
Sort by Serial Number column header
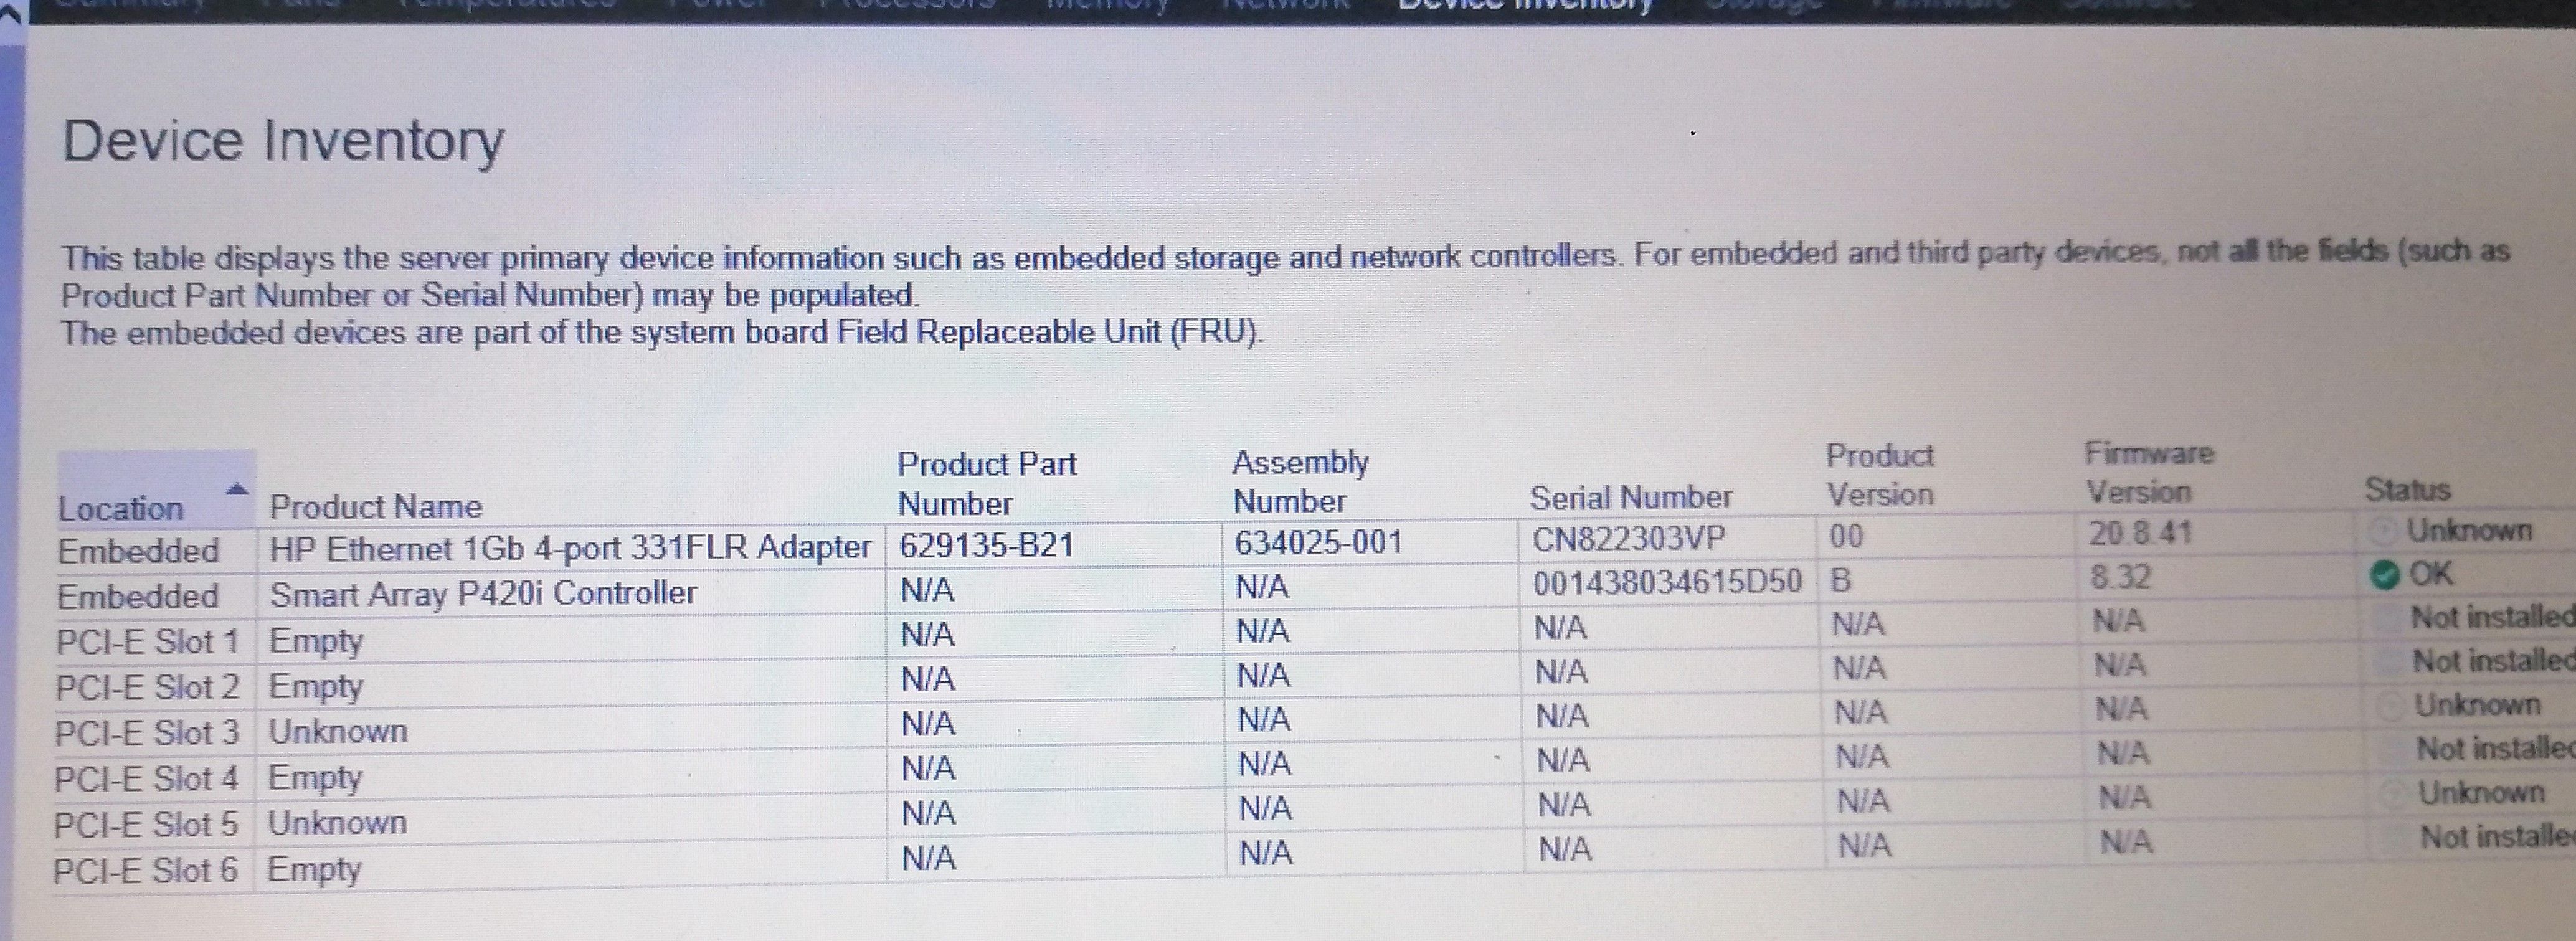tap(1631, 497)
